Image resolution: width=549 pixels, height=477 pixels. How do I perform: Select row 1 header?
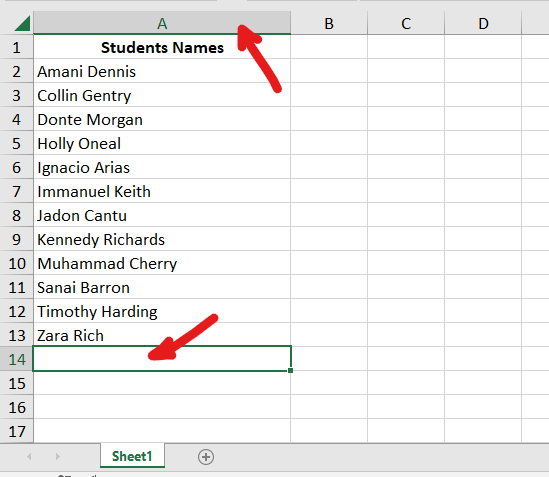(16, 47)
